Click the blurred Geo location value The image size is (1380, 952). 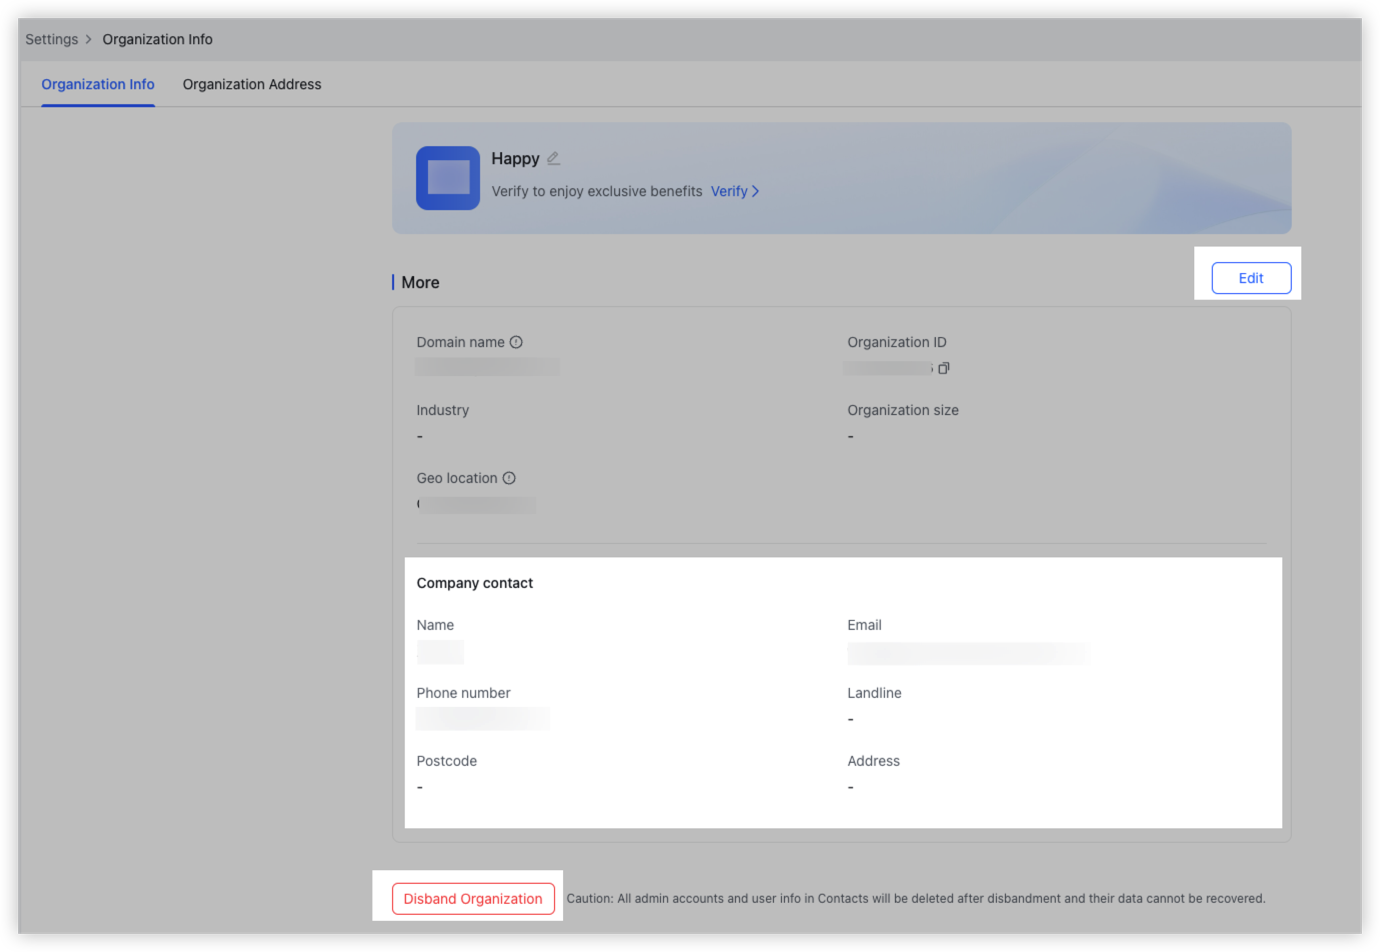(477, 505)
